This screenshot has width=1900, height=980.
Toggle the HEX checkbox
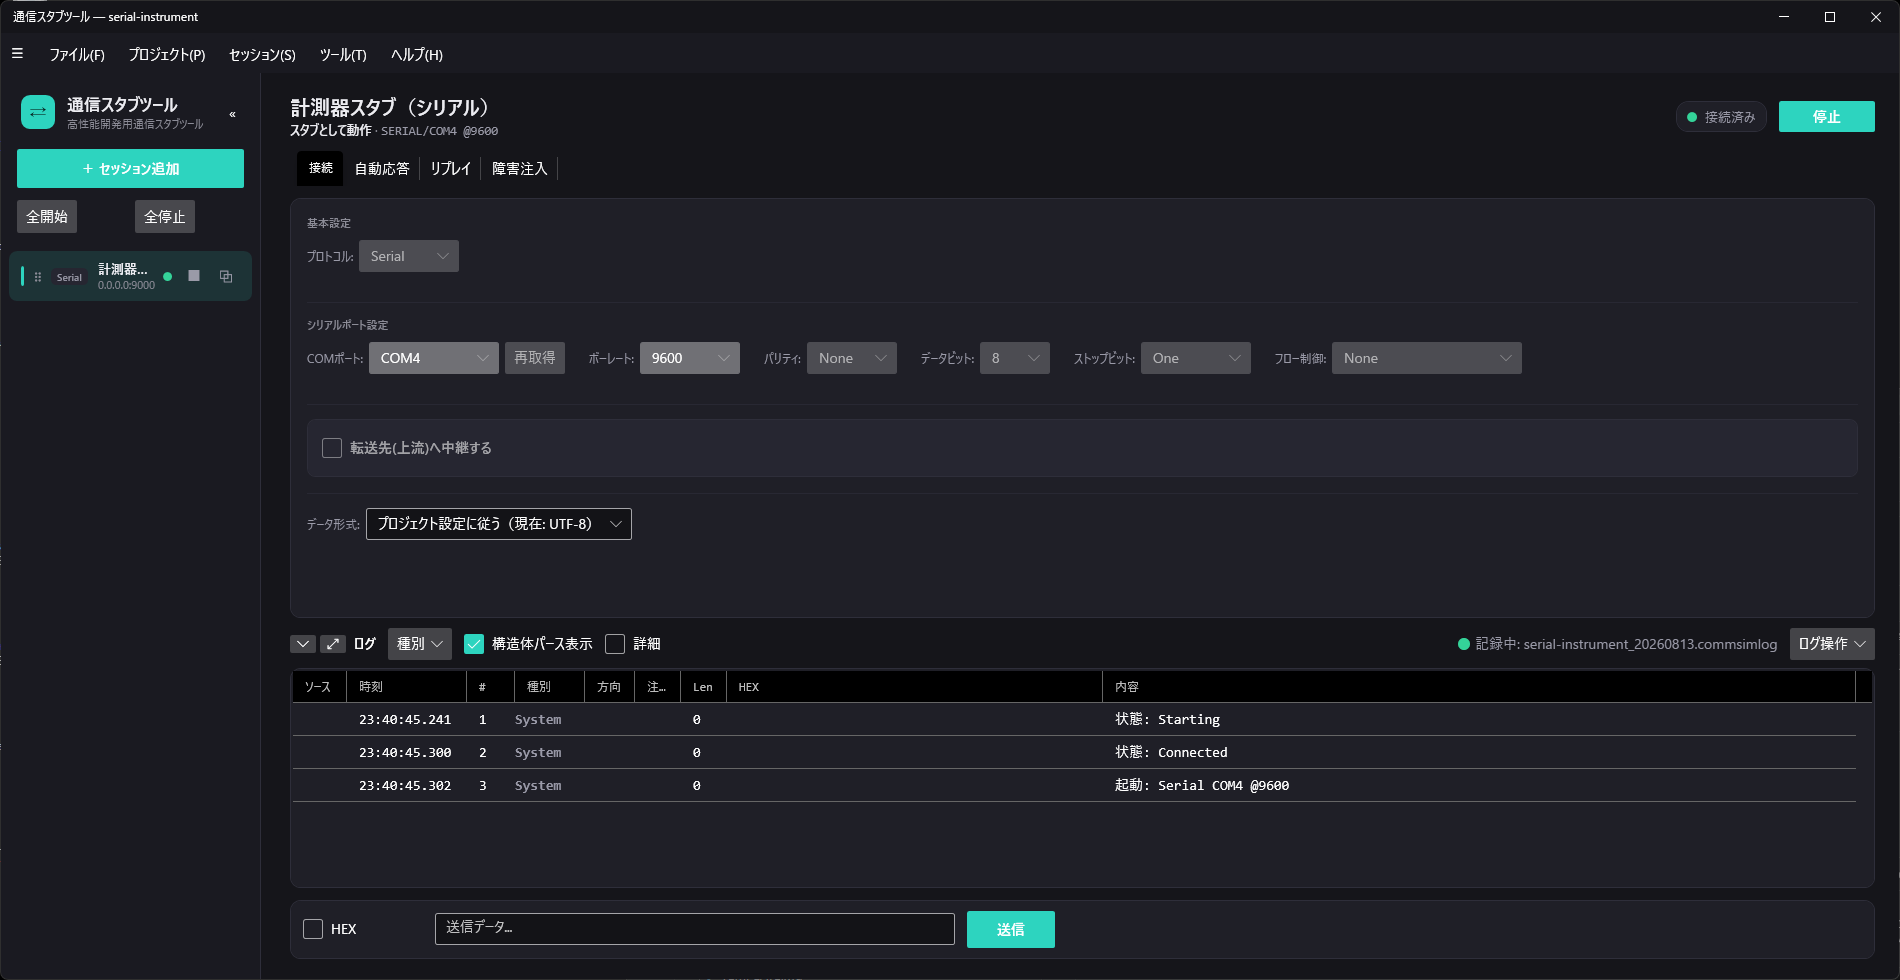tap(313, 929)
